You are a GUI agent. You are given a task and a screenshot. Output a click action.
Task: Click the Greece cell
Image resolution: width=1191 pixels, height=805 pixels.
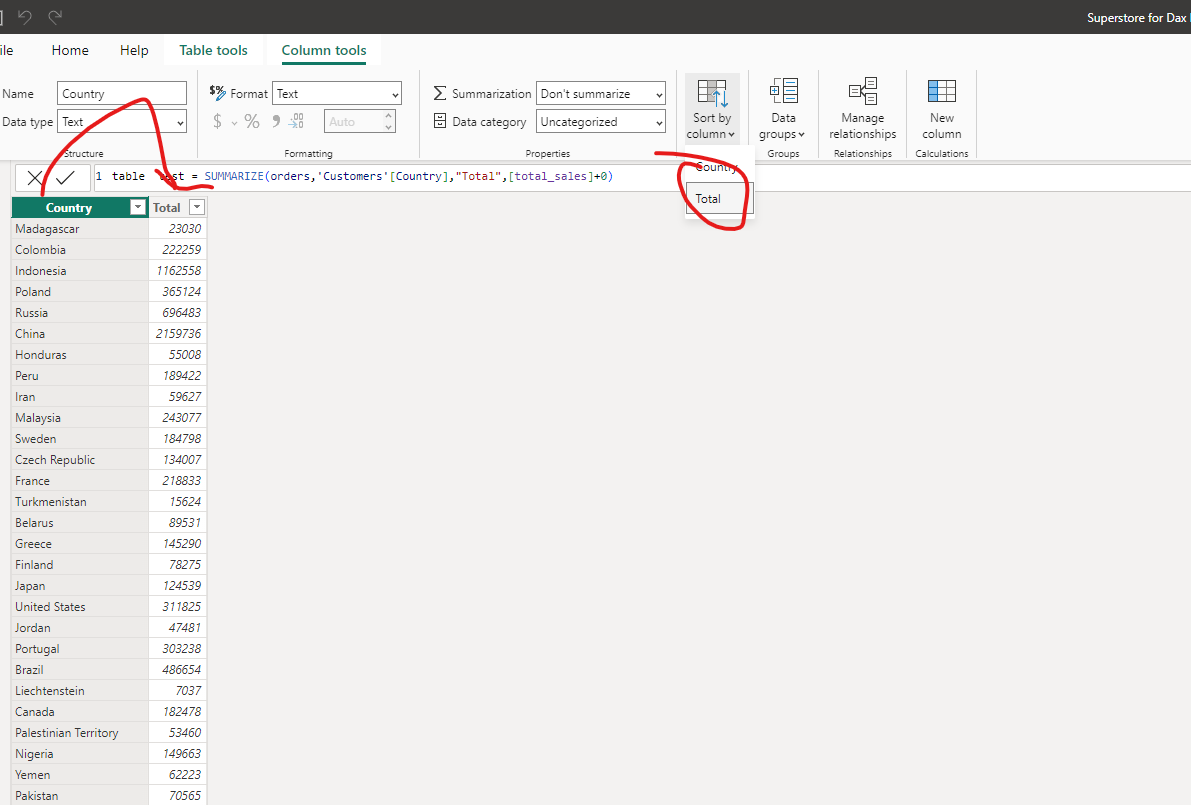tap(80, 544)
